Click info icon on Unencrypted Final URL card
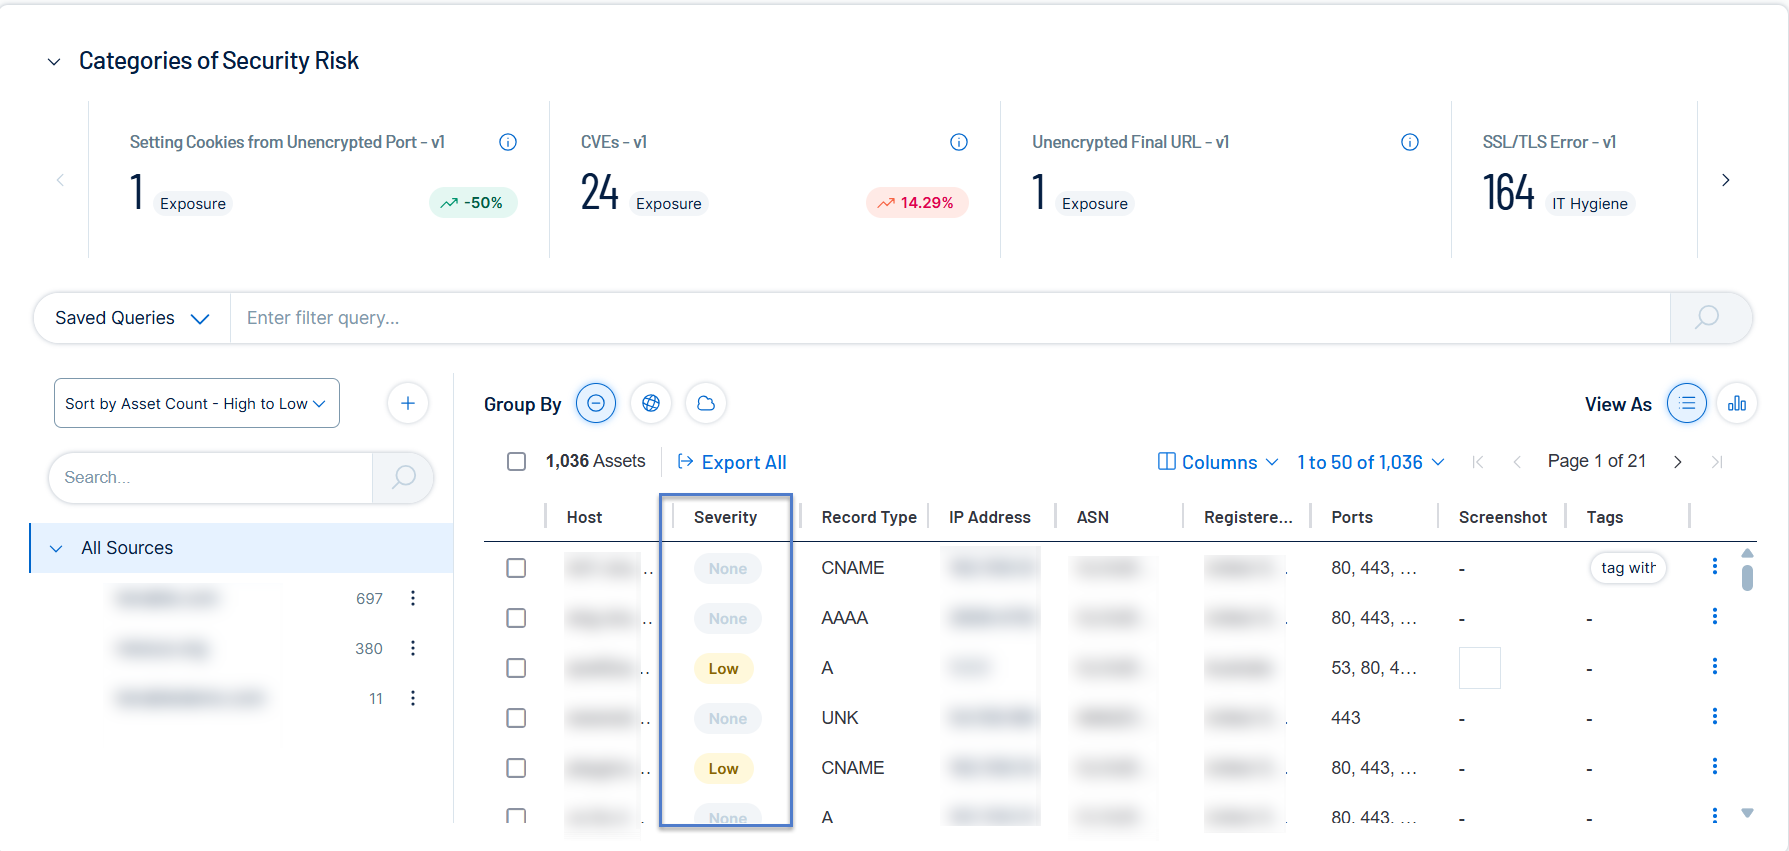The height and width of the screenshot is (851, 1789). click(1409, 142)
